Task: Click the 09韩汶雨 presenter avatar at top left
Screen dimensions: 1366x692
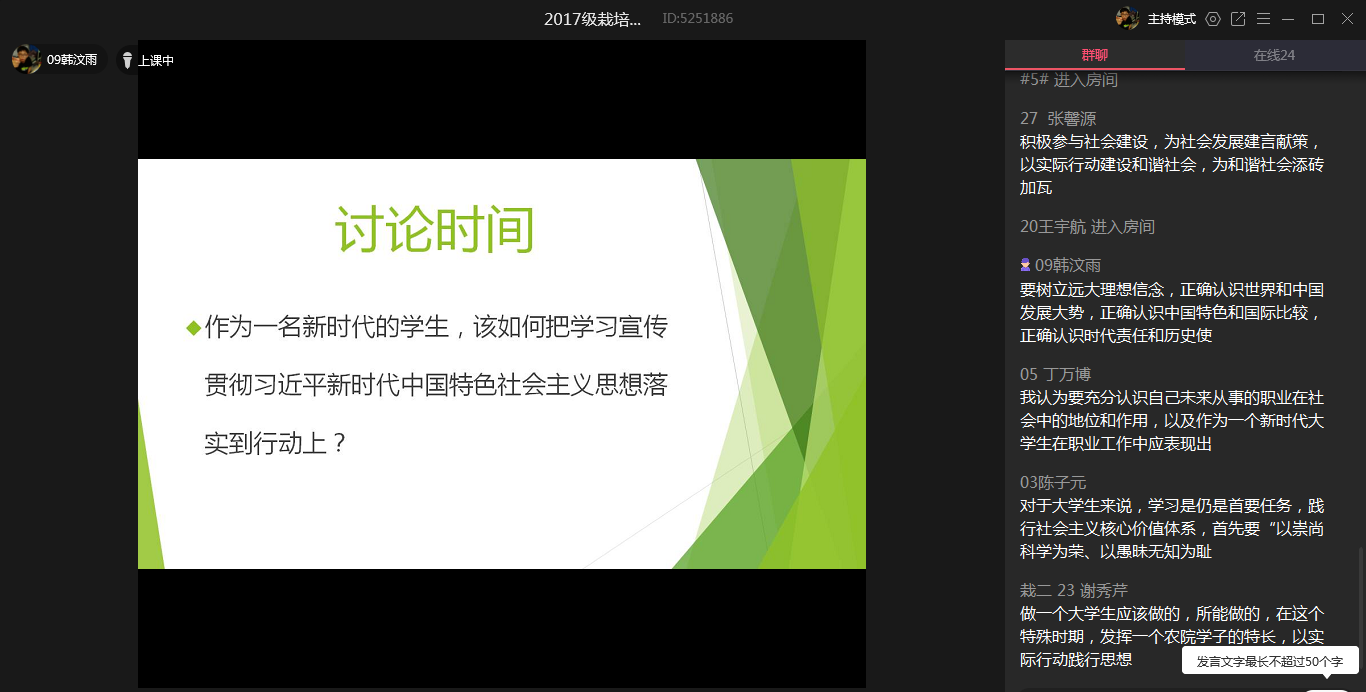Action: click(26, 59)
